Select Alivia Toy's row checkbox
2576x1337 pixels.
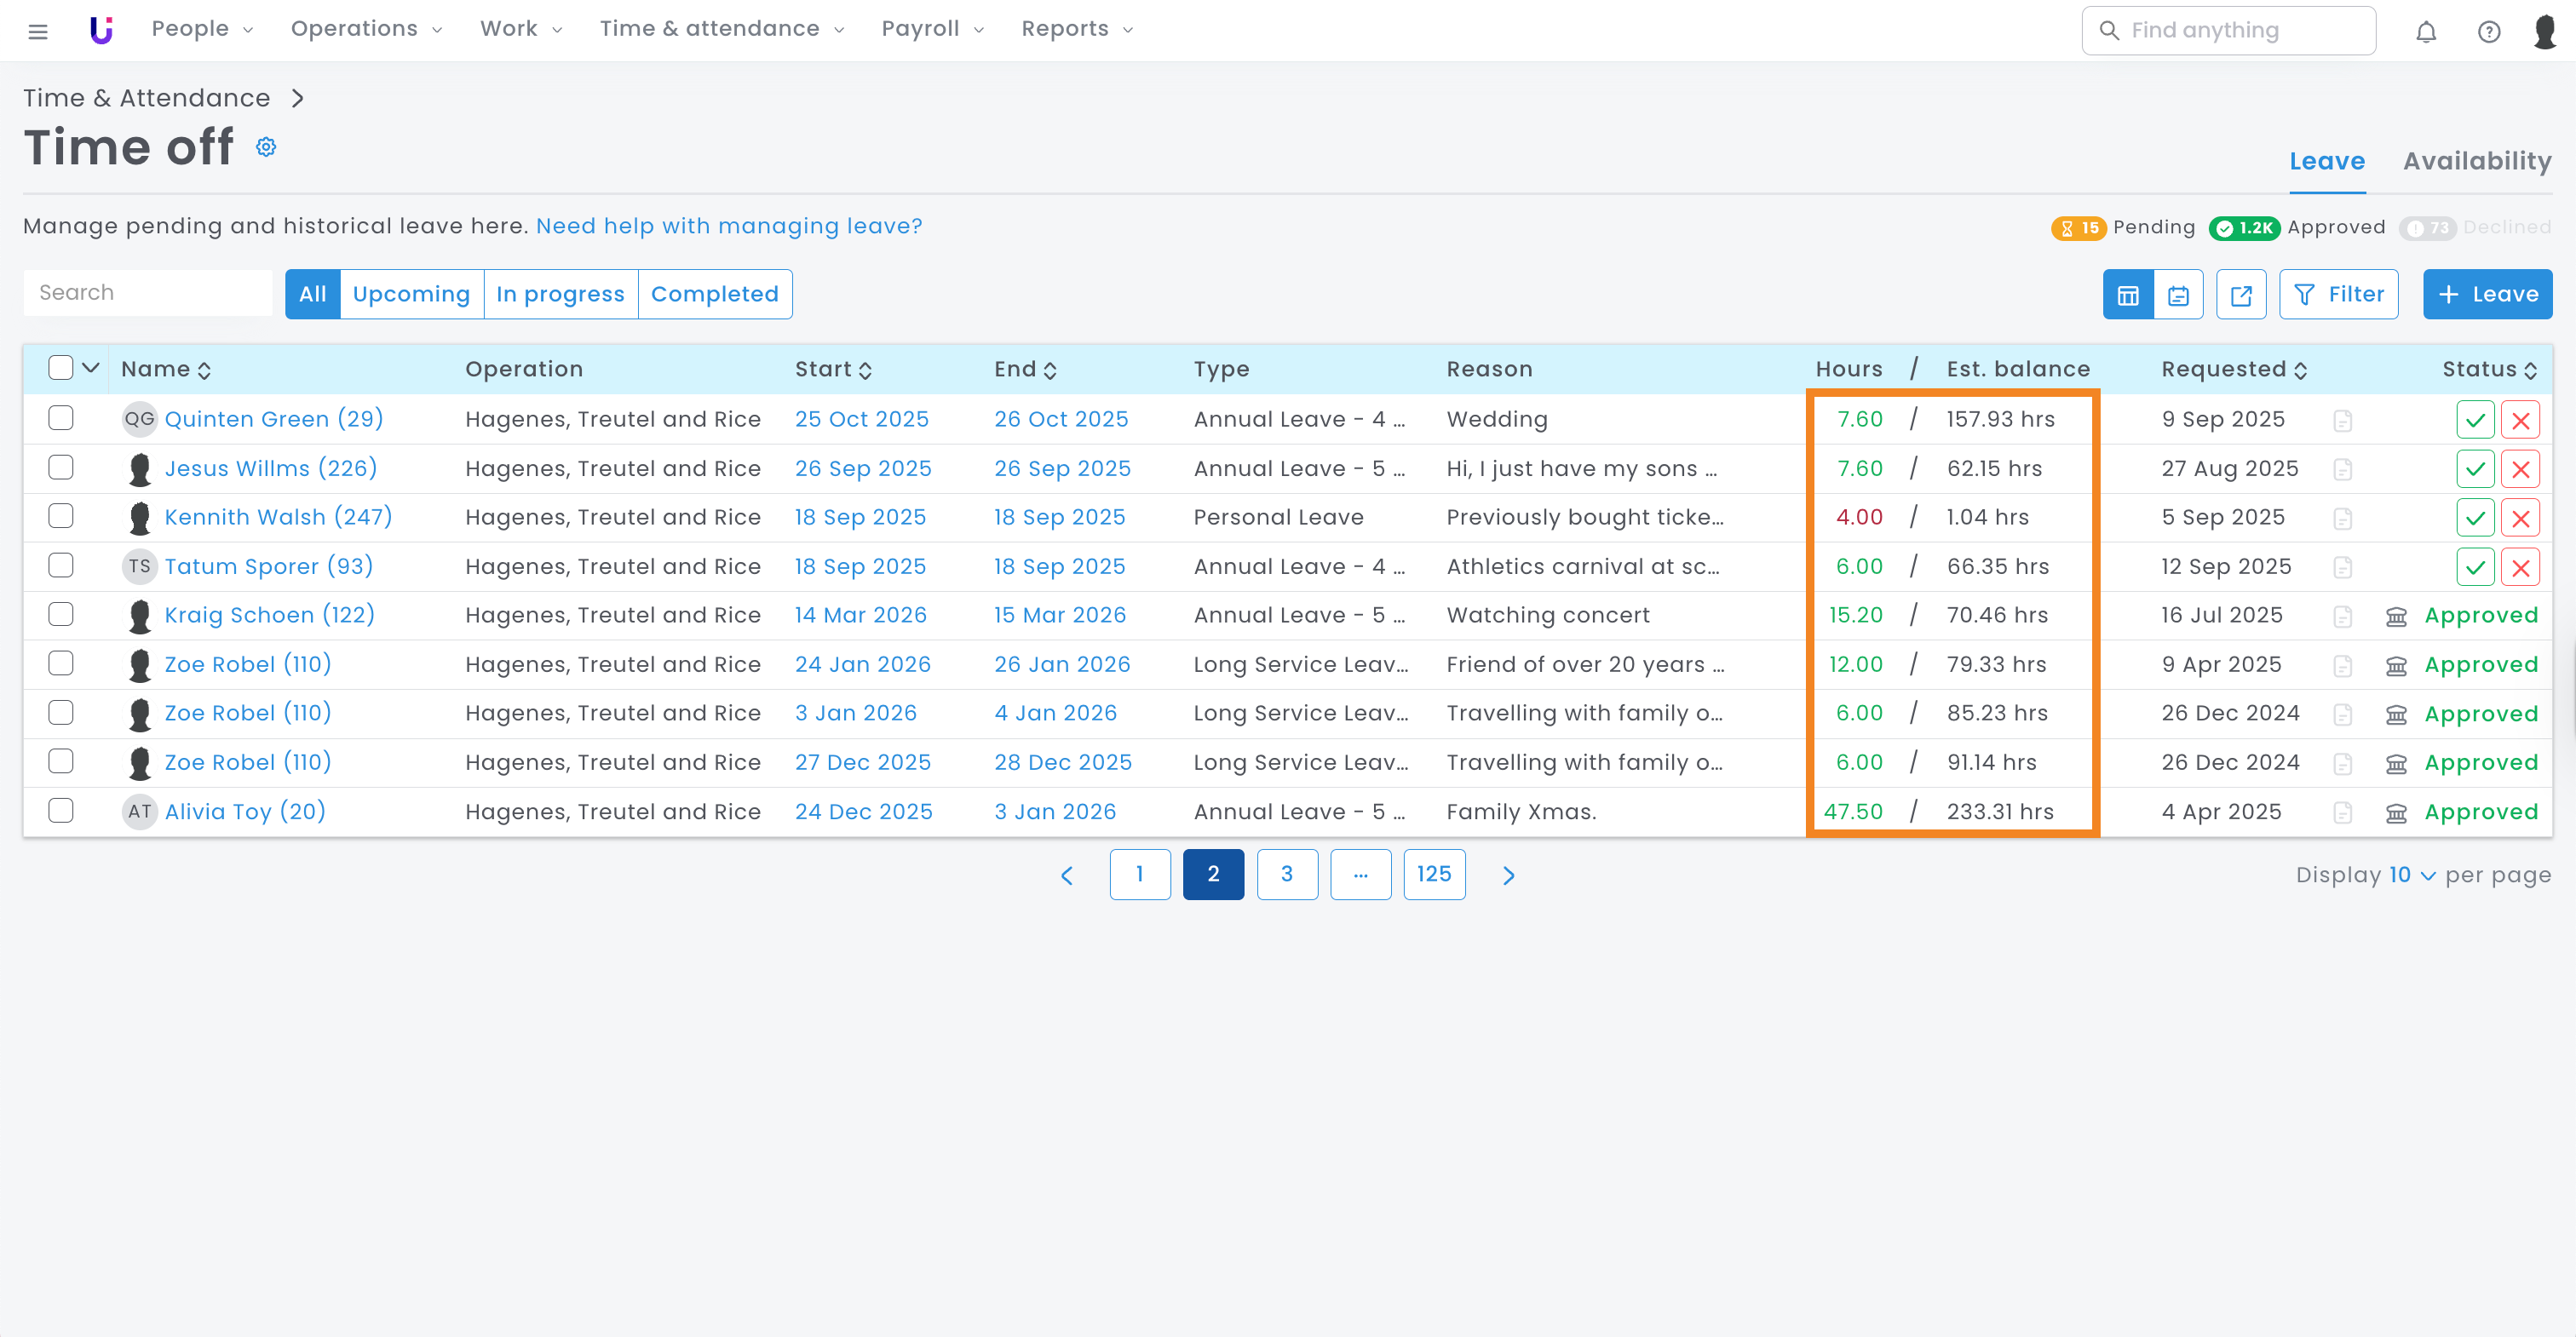pyautogui.click(x=61, y=811)
